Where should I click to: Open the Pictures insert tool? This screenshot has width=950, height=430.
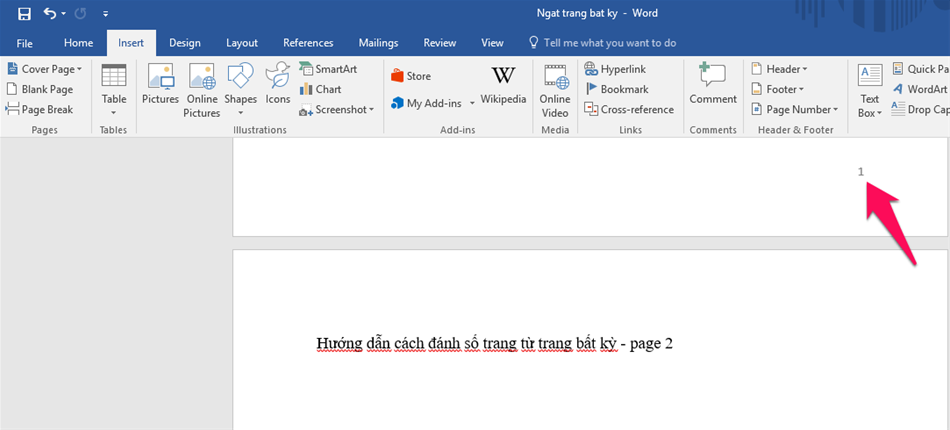pyautogui.click(x=160, y=85)
